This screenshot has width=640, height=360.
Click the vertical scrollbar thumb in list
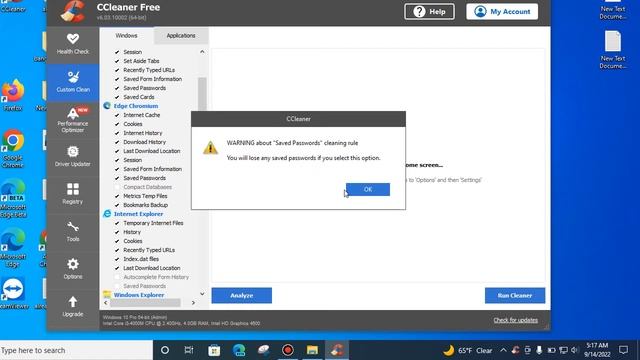[x=202, y=94]
